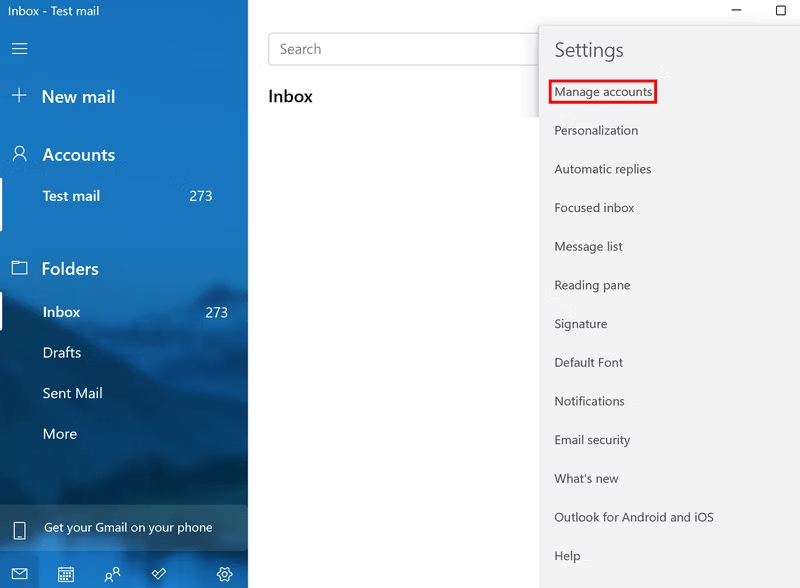
Task: Click the plus icon for New mail
Action: [19, 95]
